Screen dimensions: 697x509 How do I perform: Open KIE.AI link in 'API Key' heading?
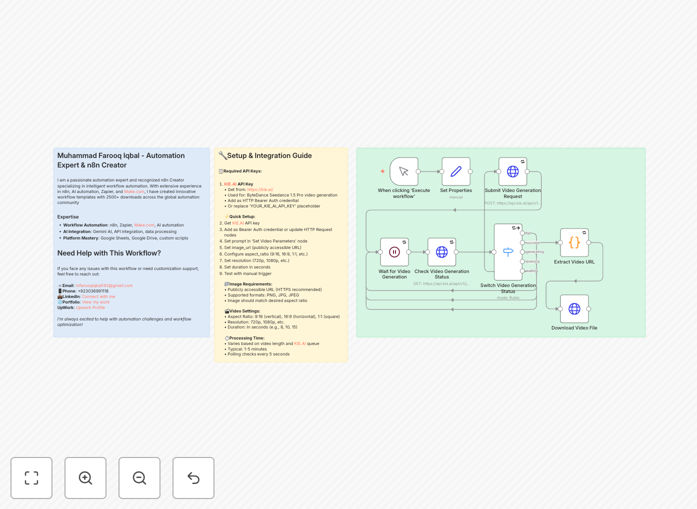pos(230,184)
